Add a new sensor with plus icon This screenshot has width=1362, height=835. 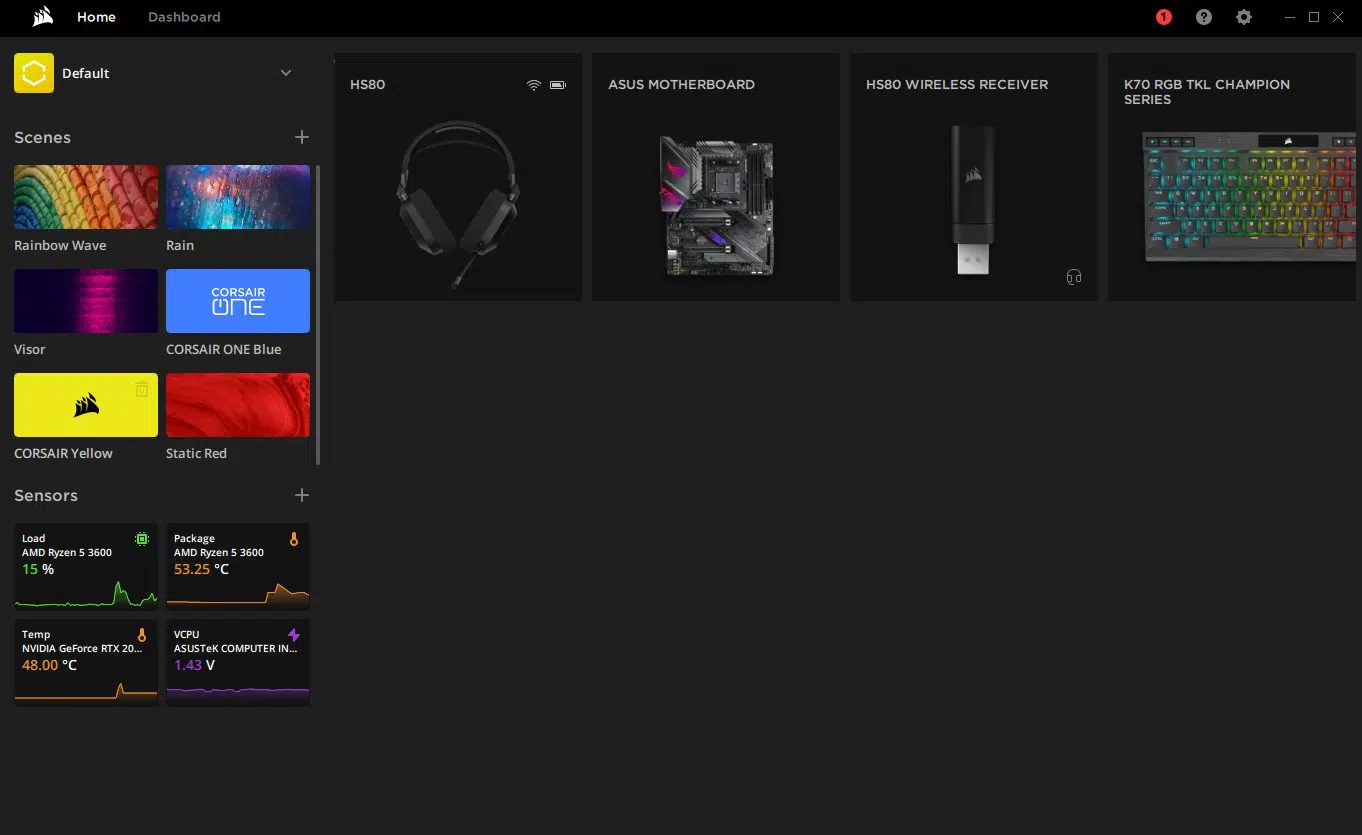[x=302, y=495]
